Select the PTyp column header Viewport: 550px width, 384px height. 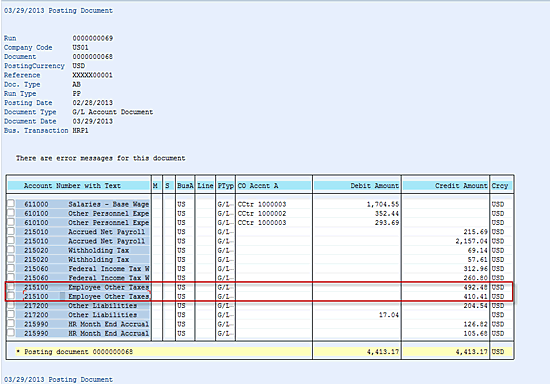point(225,186)
